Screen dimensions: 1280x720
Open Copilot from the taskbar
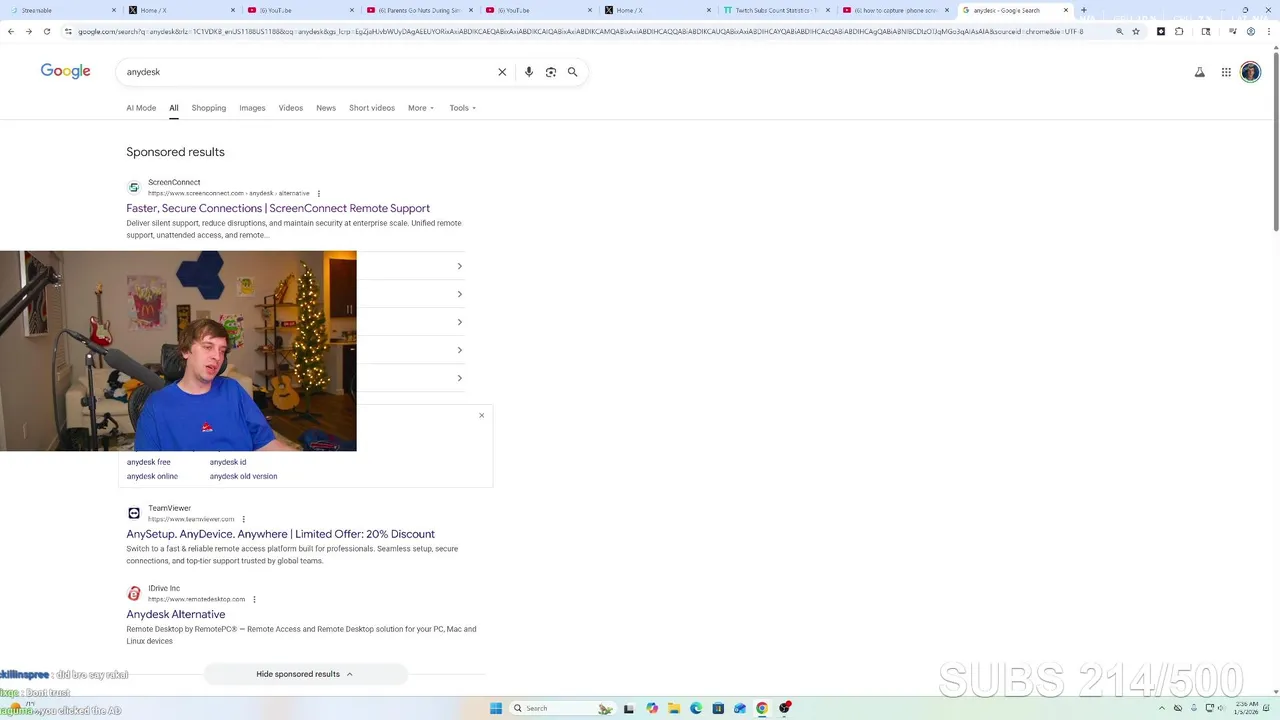(652, 708)
